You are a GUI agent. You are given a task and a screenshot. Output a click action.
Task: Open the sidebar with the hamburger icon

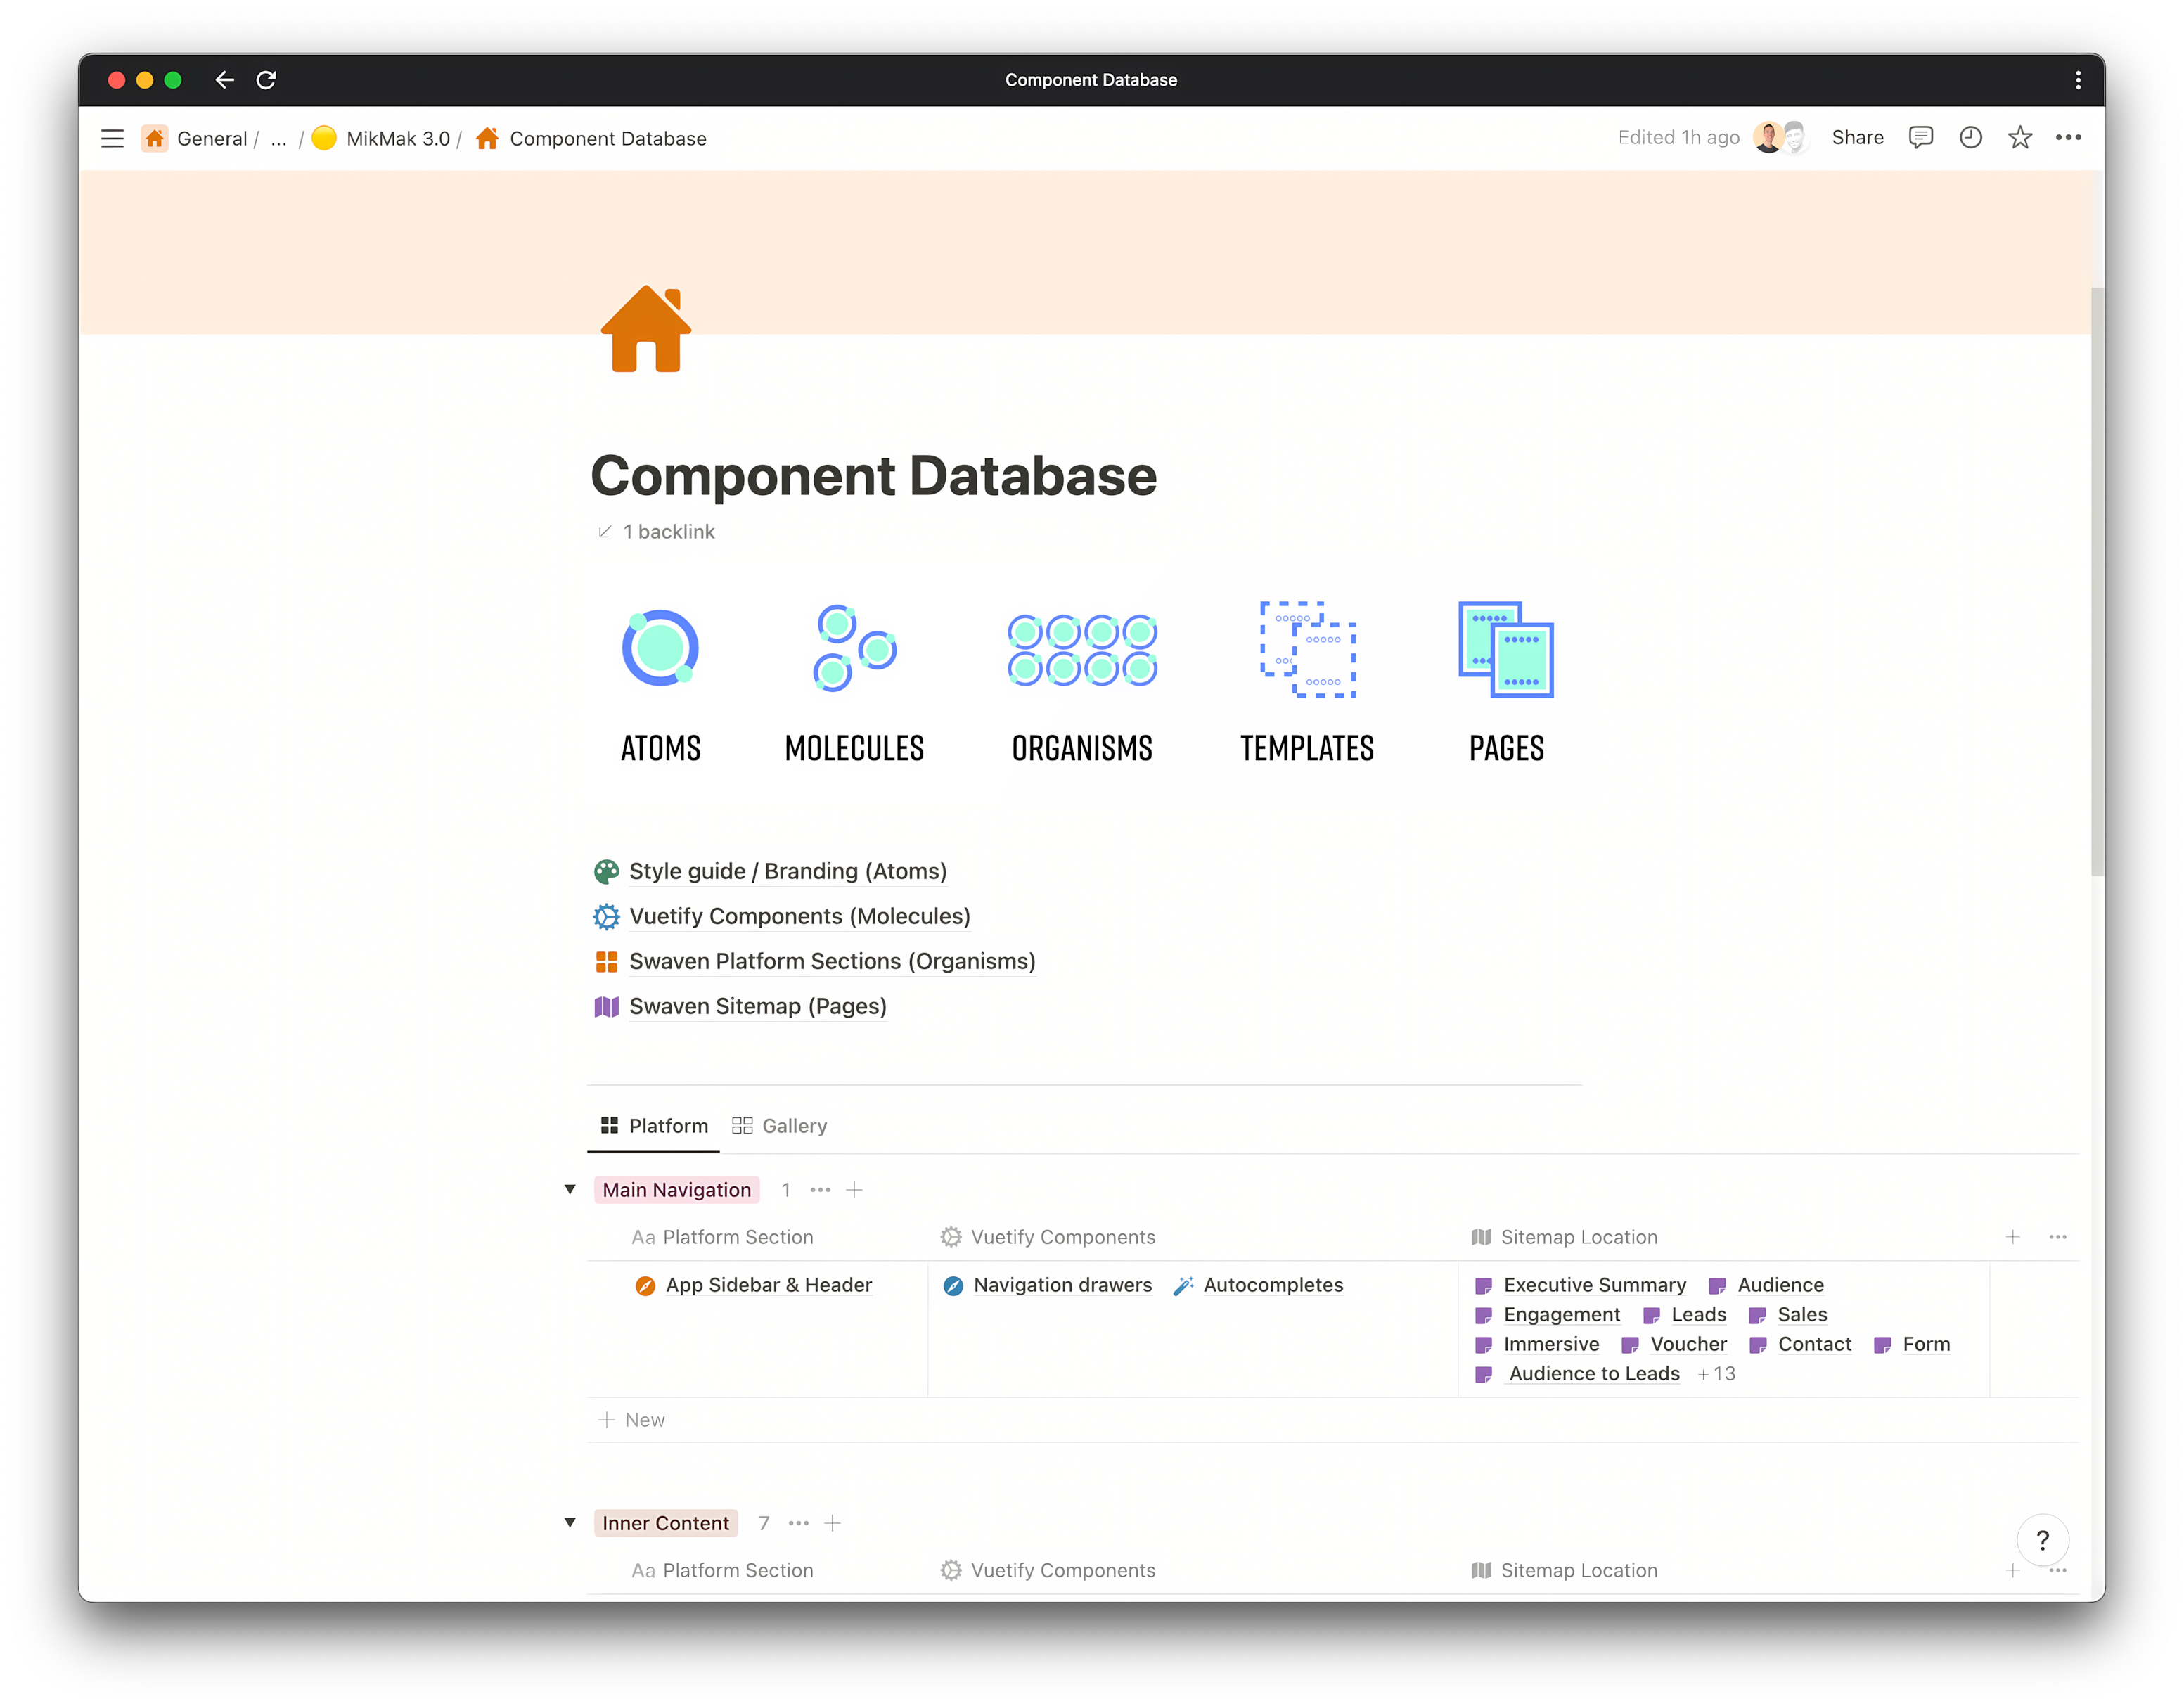pos(112,138)
